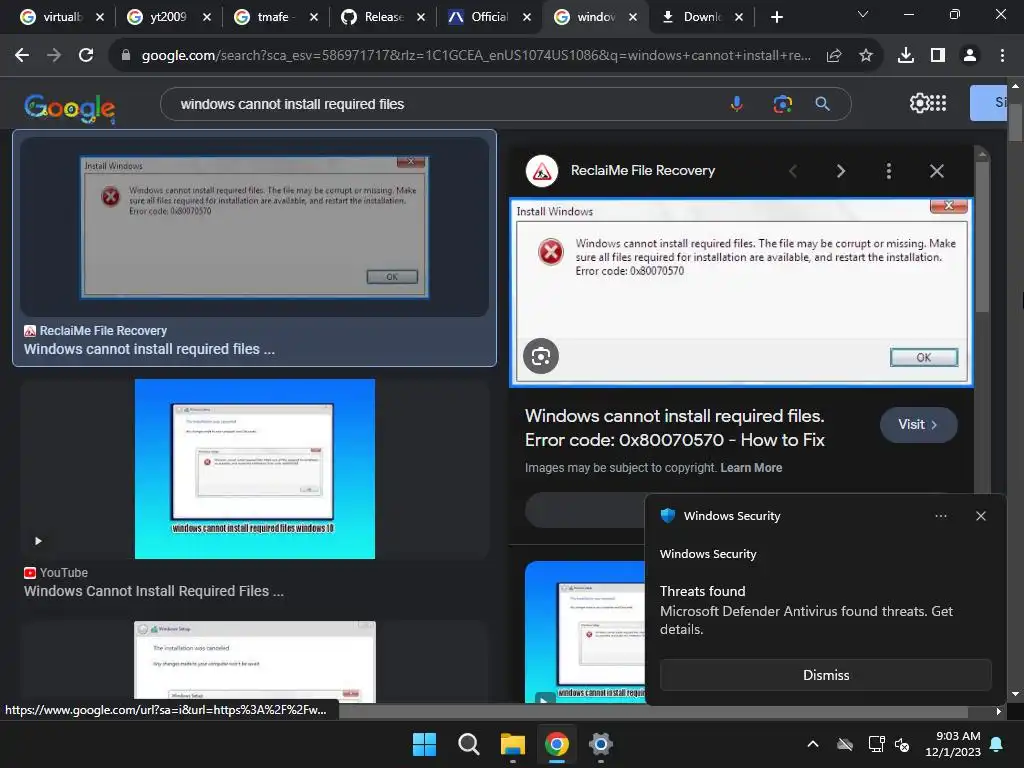Click the Visit button
The height and width of the screenshot is (768, 1024).
[918, 424]
